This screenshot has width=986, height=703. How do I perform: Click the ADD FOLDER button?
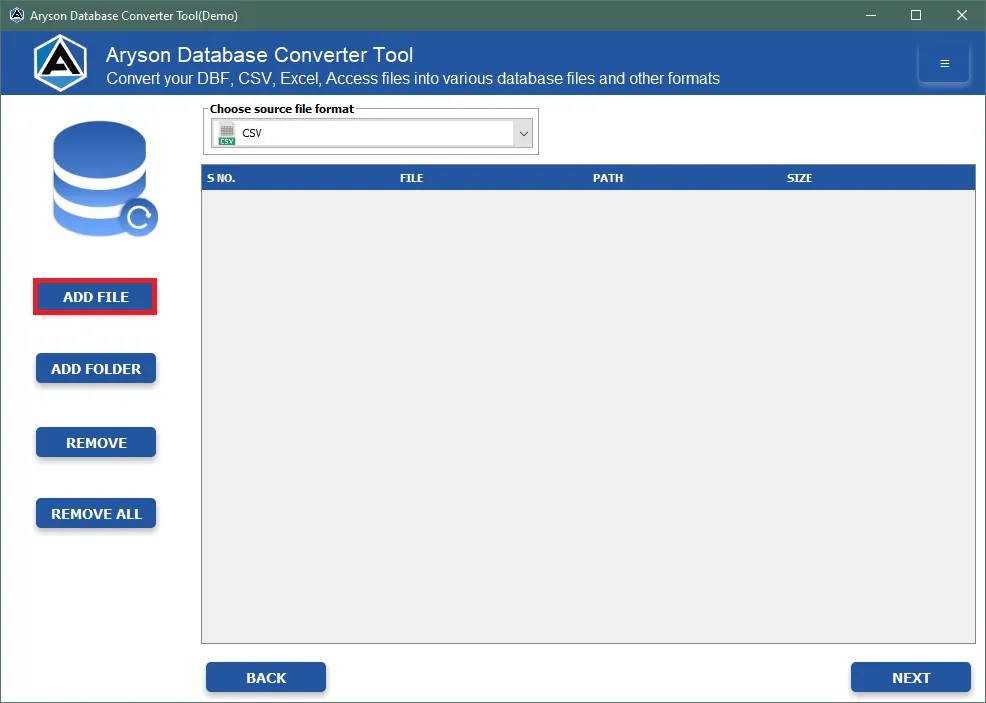click(96, 368)
